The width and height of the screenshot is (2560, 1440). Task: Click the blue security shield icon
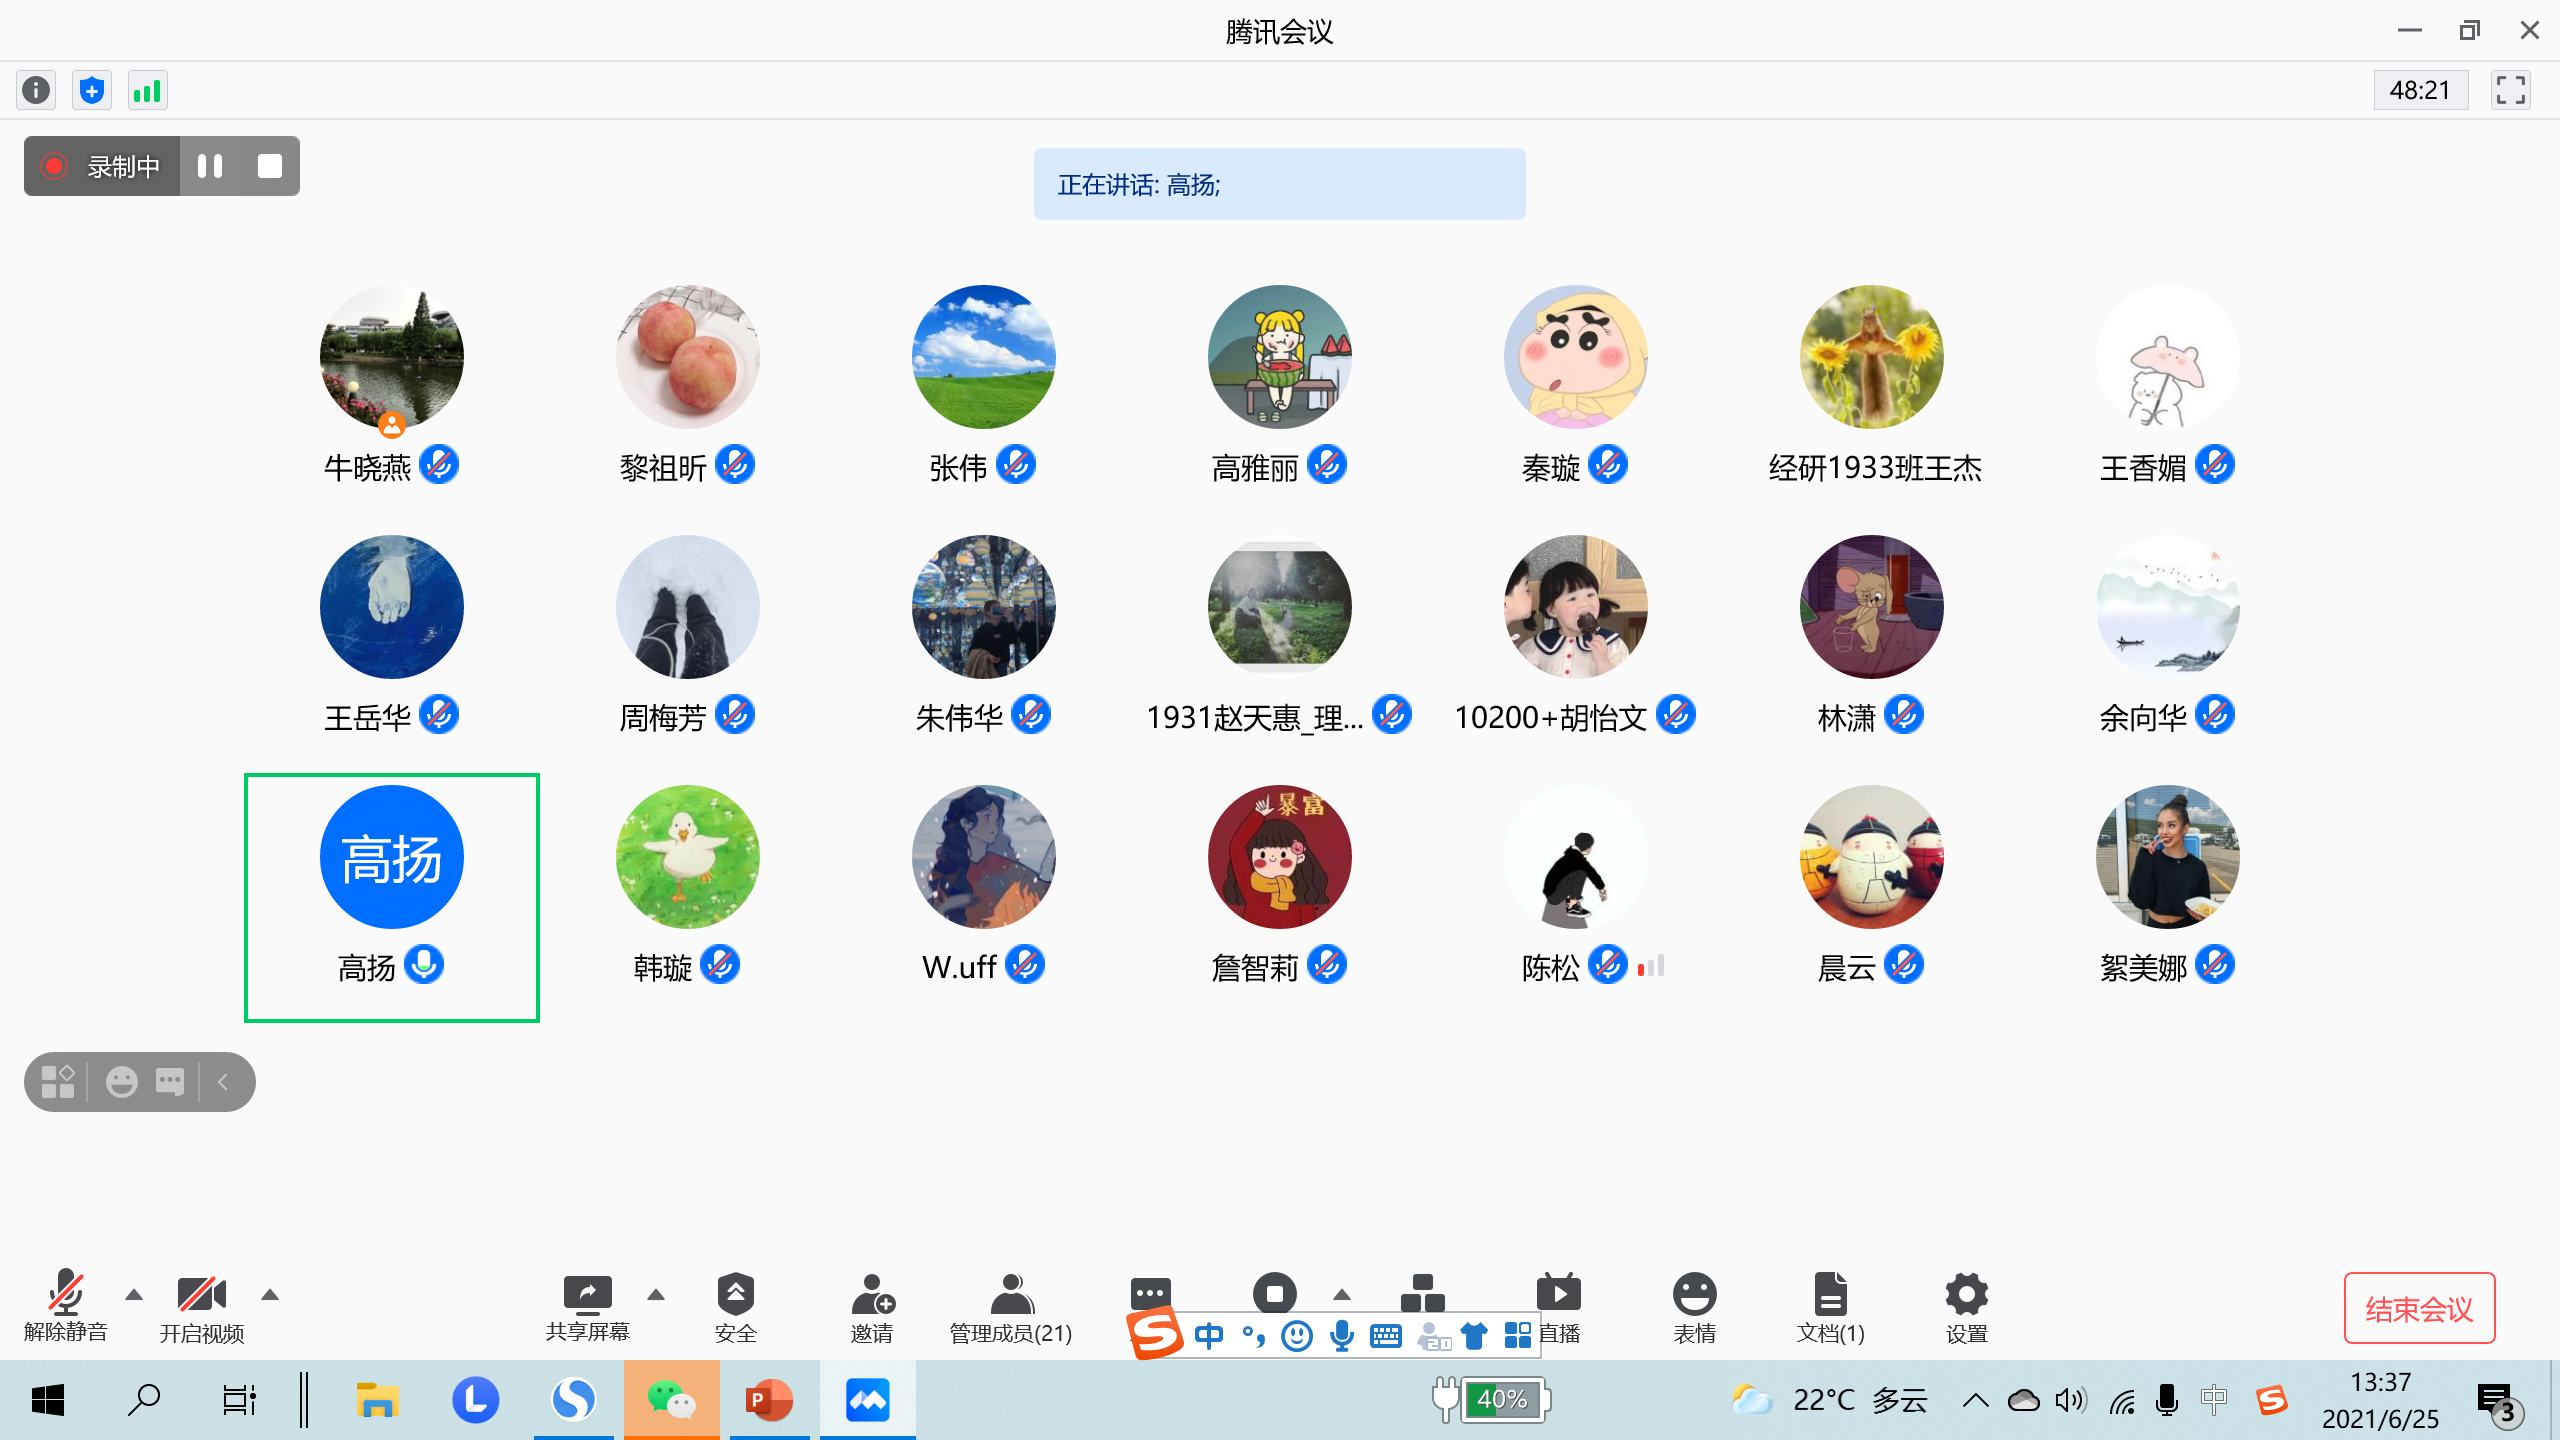point(92,90)
